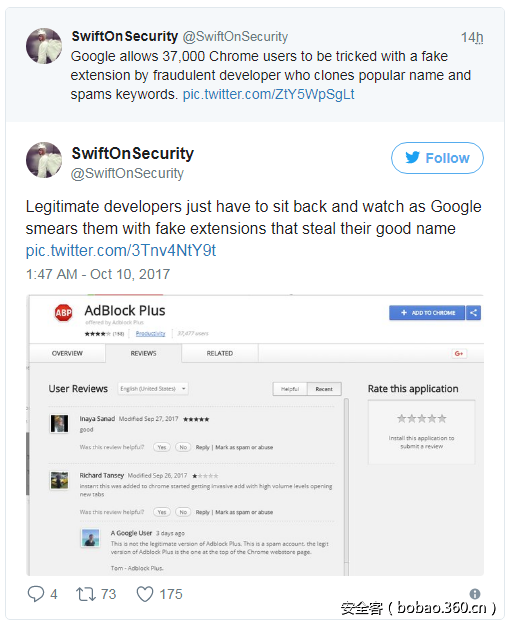Click the reply speech bubble icon
Screen dimensions: 511x626
(x=36, y=594)
